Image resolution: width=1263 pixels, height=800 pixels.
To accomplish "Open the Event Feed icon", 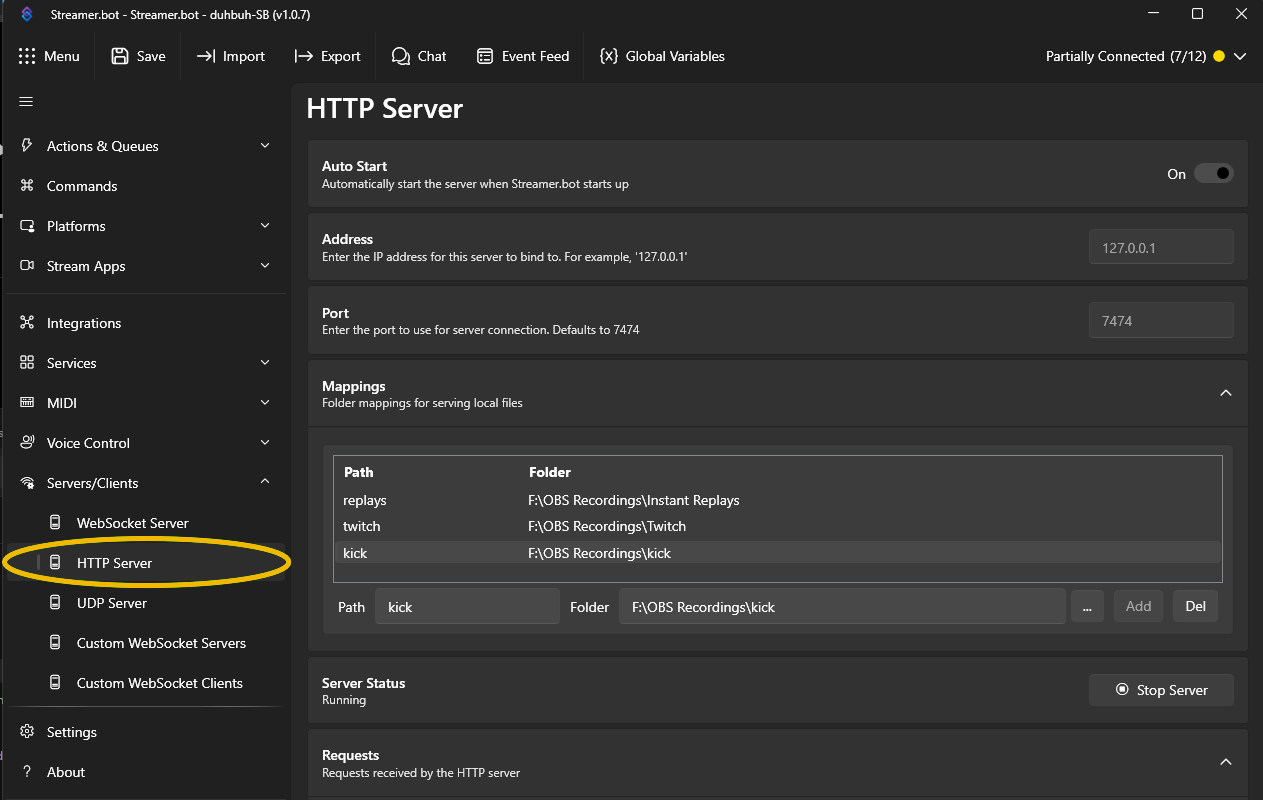I will 485,56.
